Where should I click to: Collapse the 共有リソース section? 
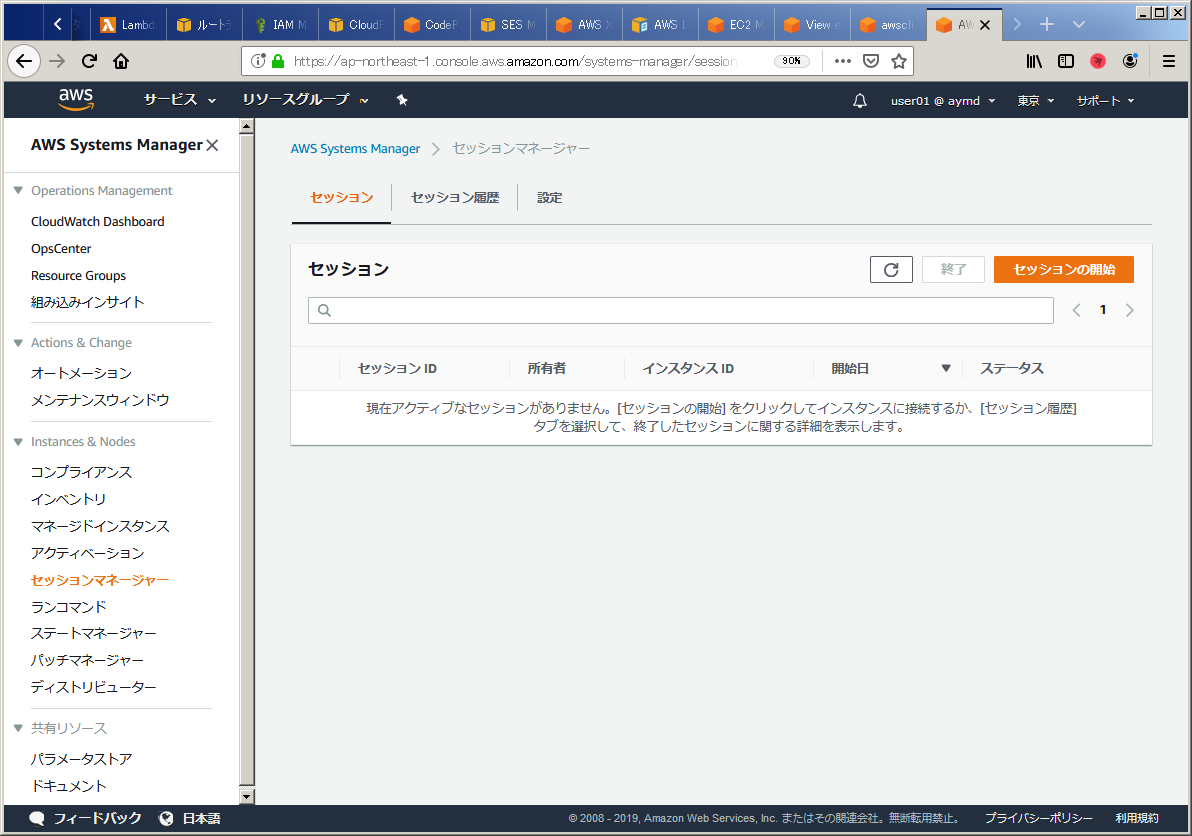coord(18,728)
